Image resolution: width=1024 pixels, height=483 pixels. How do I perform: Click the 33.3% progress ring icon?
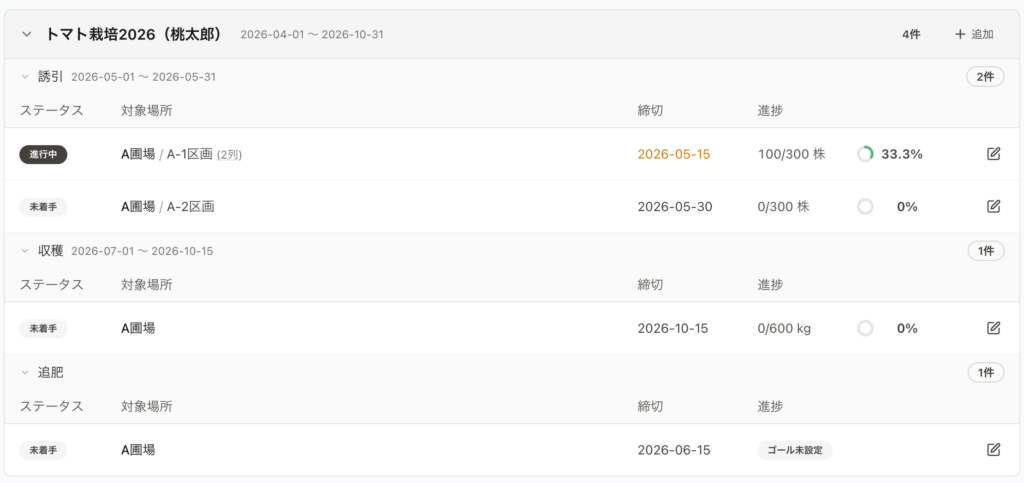pyautogui.click(x=865, y=154)
